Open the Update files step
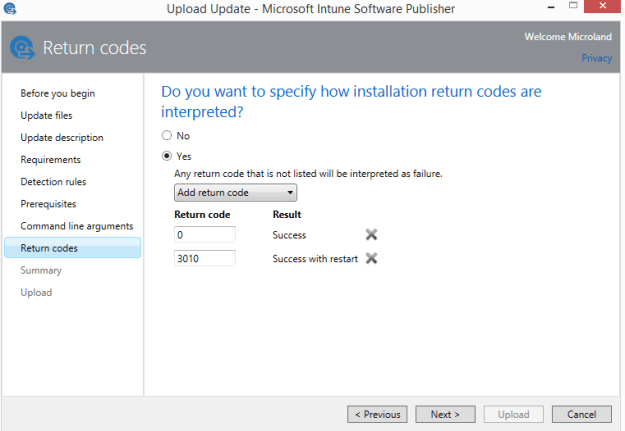 (46, 116)
